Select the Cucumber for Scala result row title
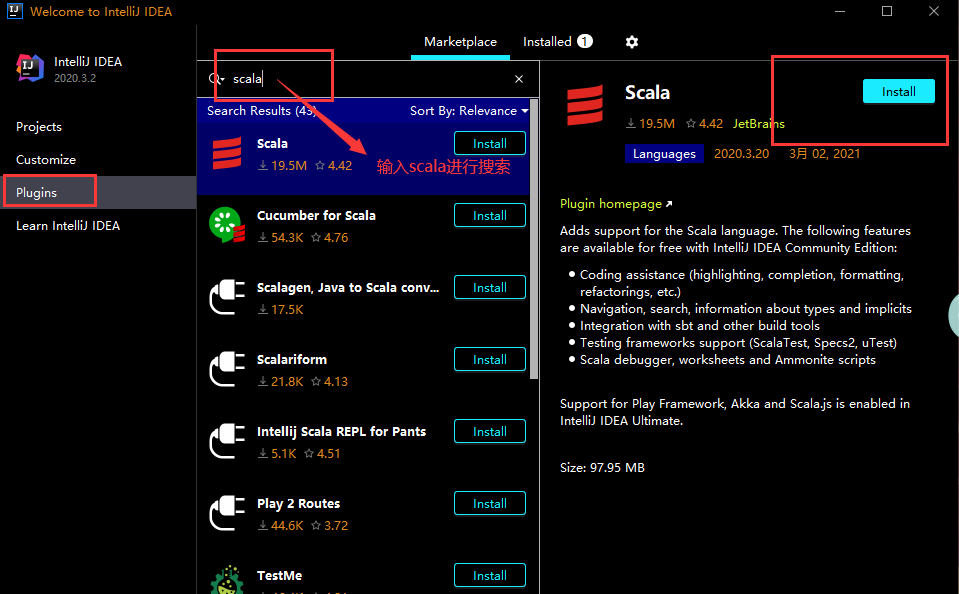Image resolution: width=959 pixels, height=594 pixels. pos(316,215)
